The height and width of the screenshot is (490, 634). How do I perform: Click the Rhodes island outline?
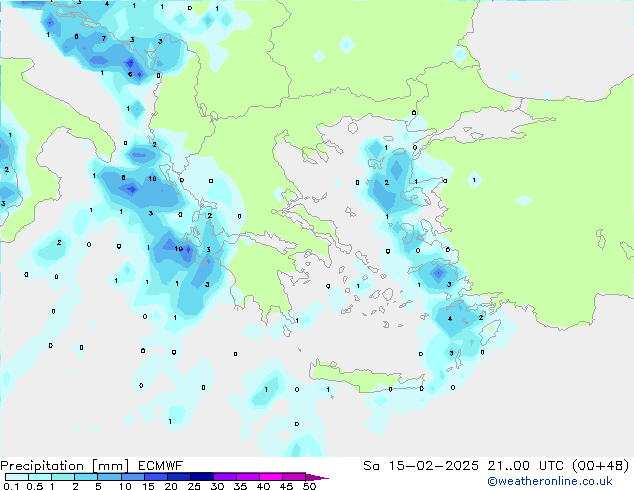click(x=490, y=331)
